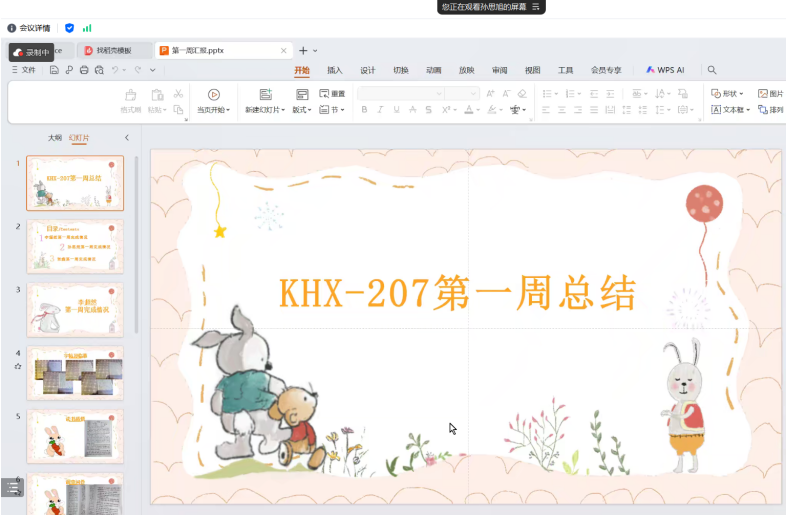Screen dimensions: 786x515
Task: Open the search magnifier in ribbon tabs
Action: tap(712, 70)
